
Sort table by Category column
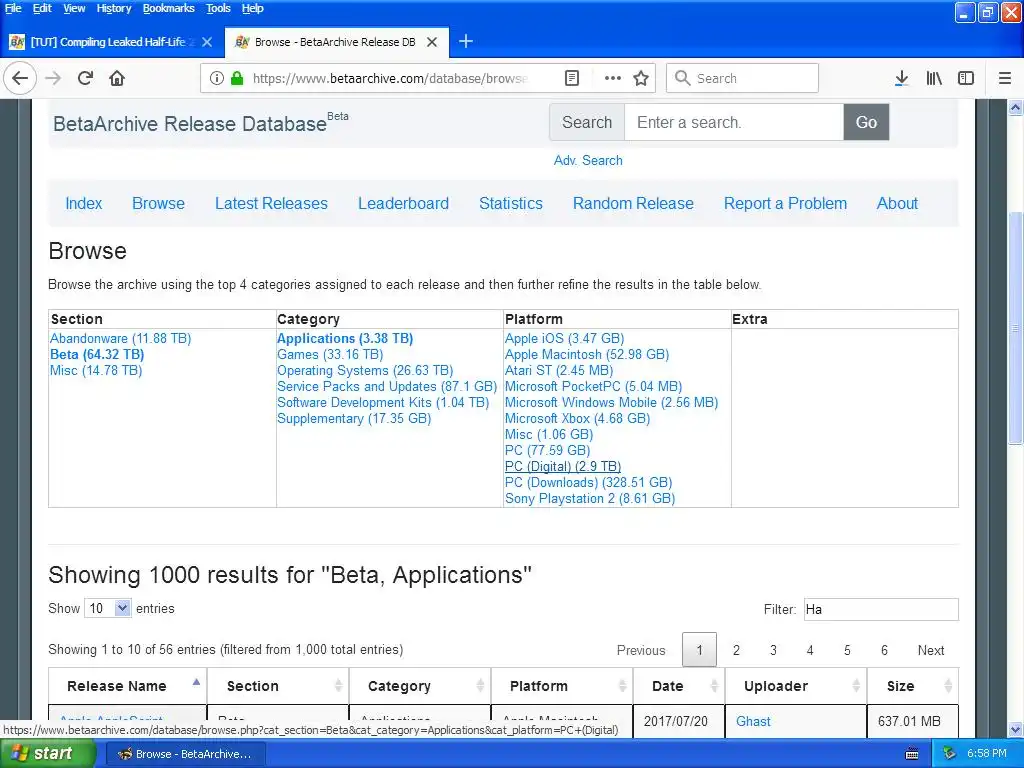point(420,686)
